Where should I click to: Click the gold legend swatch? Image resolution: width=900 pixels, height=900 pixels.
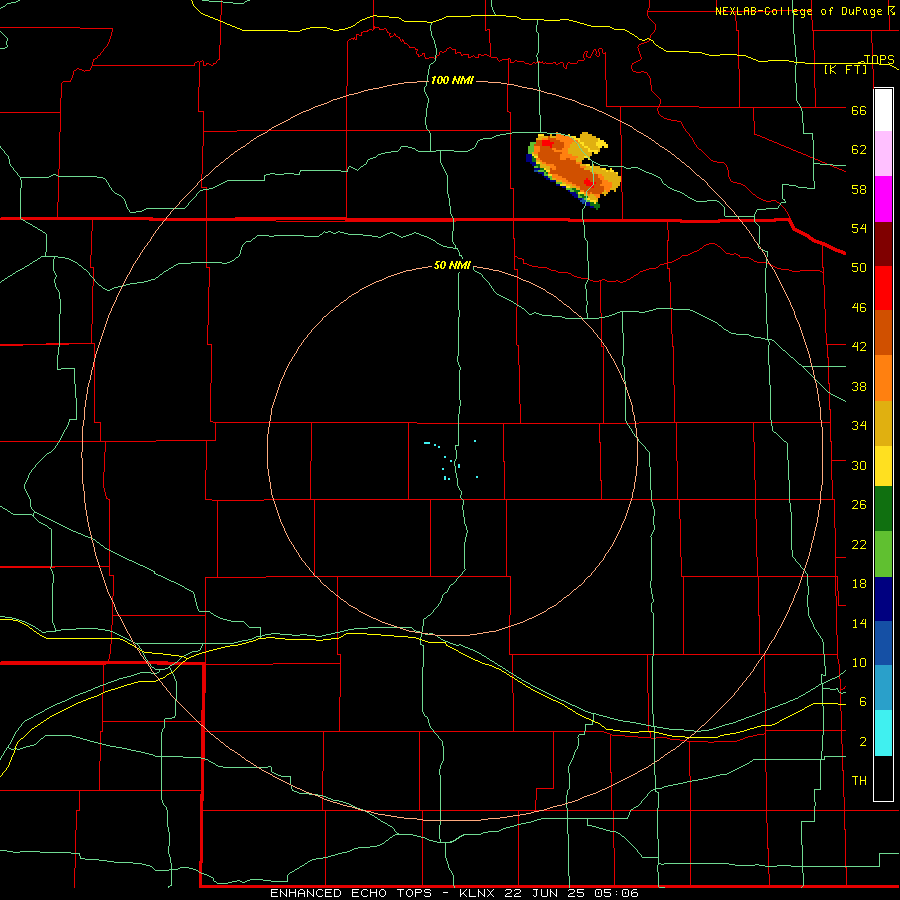click(883, 422)
